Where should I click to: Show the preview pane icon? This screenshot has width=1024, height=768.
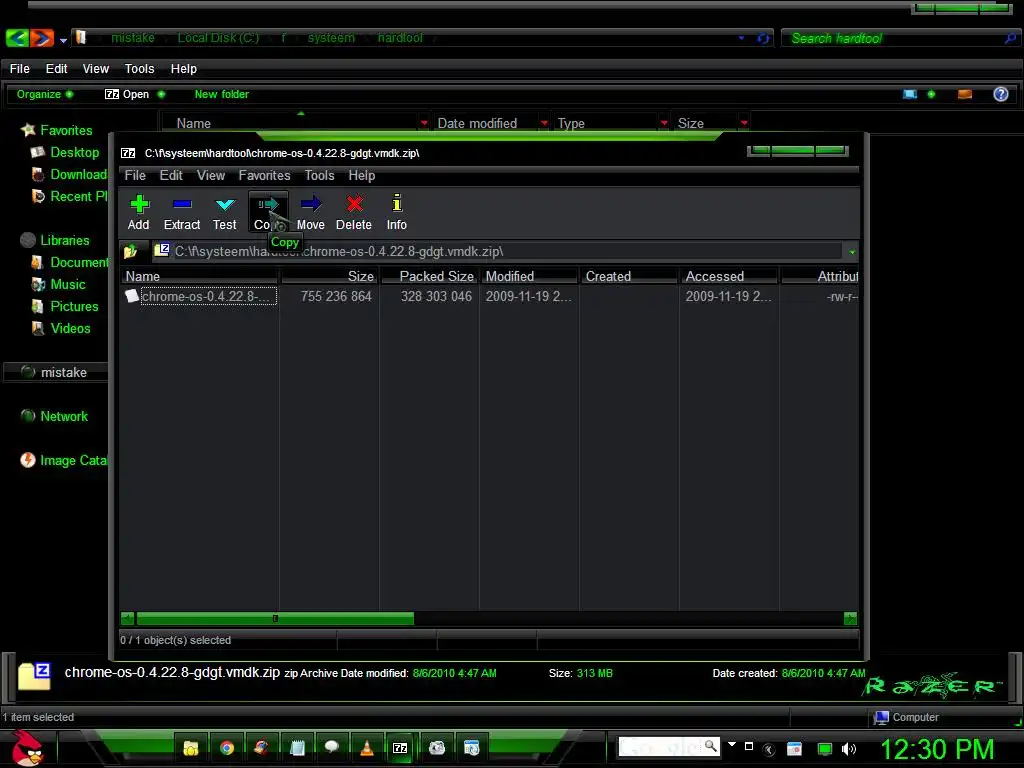coord(965,94)
